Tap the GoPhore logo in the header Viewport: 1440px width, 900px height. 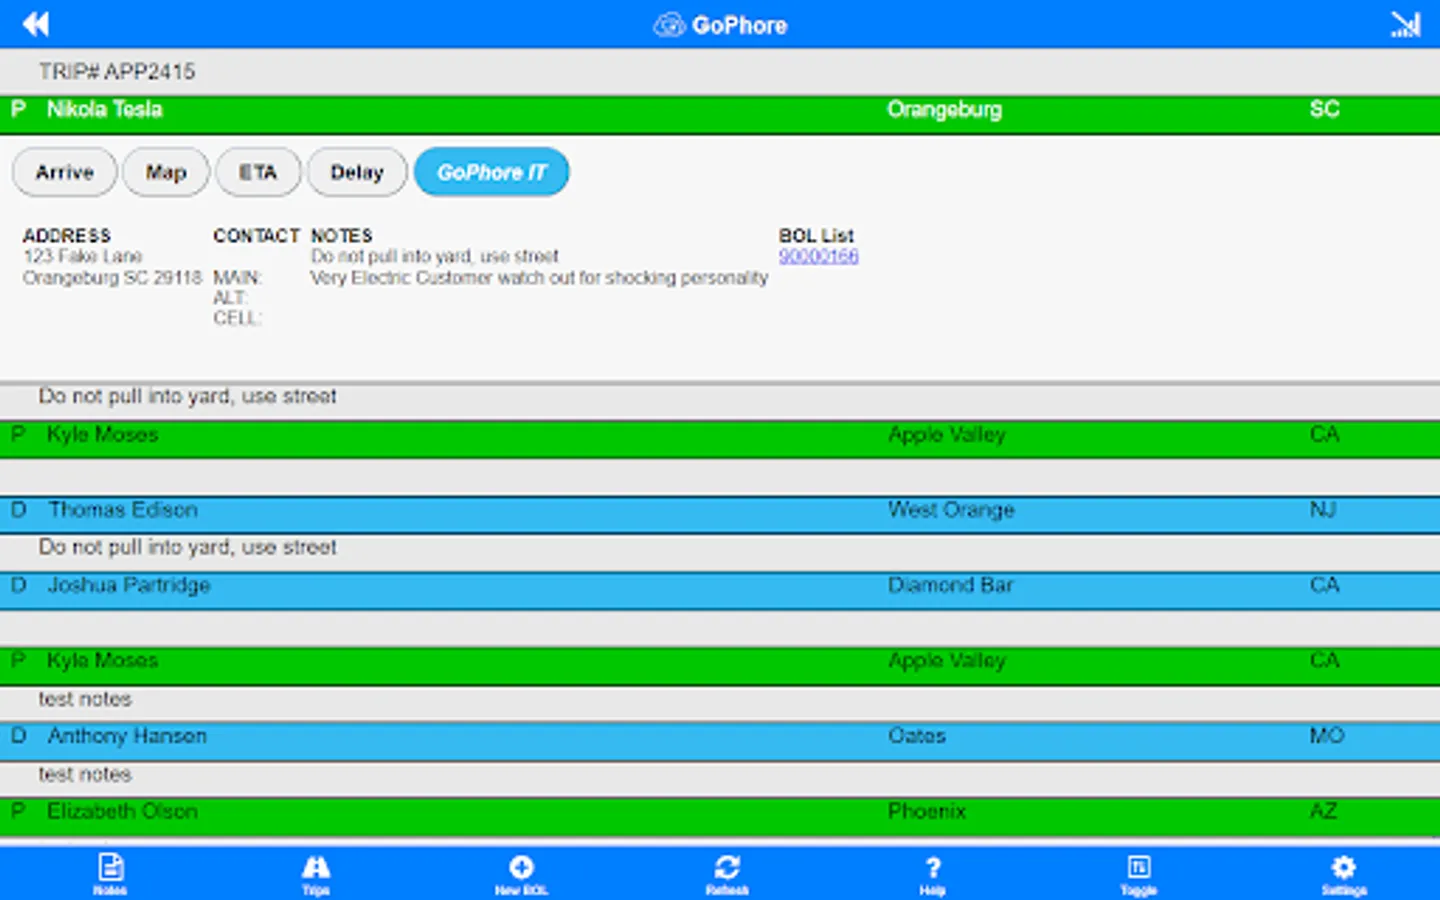tap(720, 25)
